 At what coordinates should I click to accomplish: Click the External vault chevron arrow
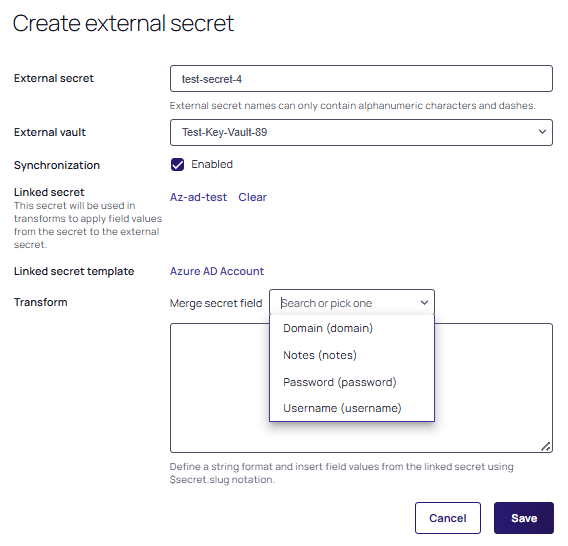[x=542, y=132]
